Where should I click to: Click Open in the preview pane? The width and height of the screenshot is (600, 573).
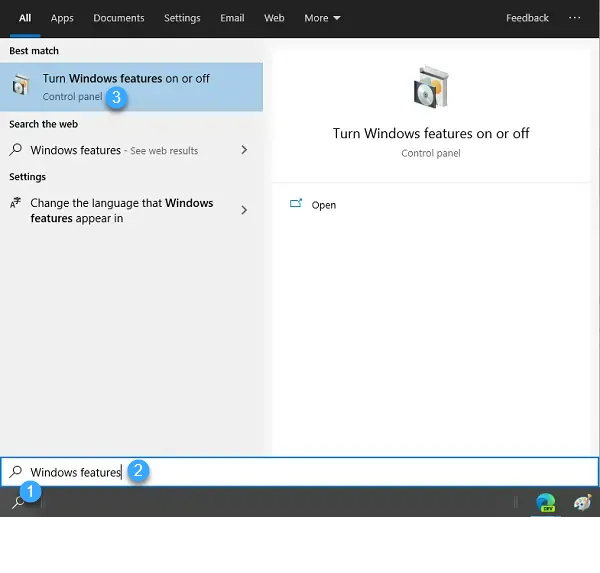point(324,205)
